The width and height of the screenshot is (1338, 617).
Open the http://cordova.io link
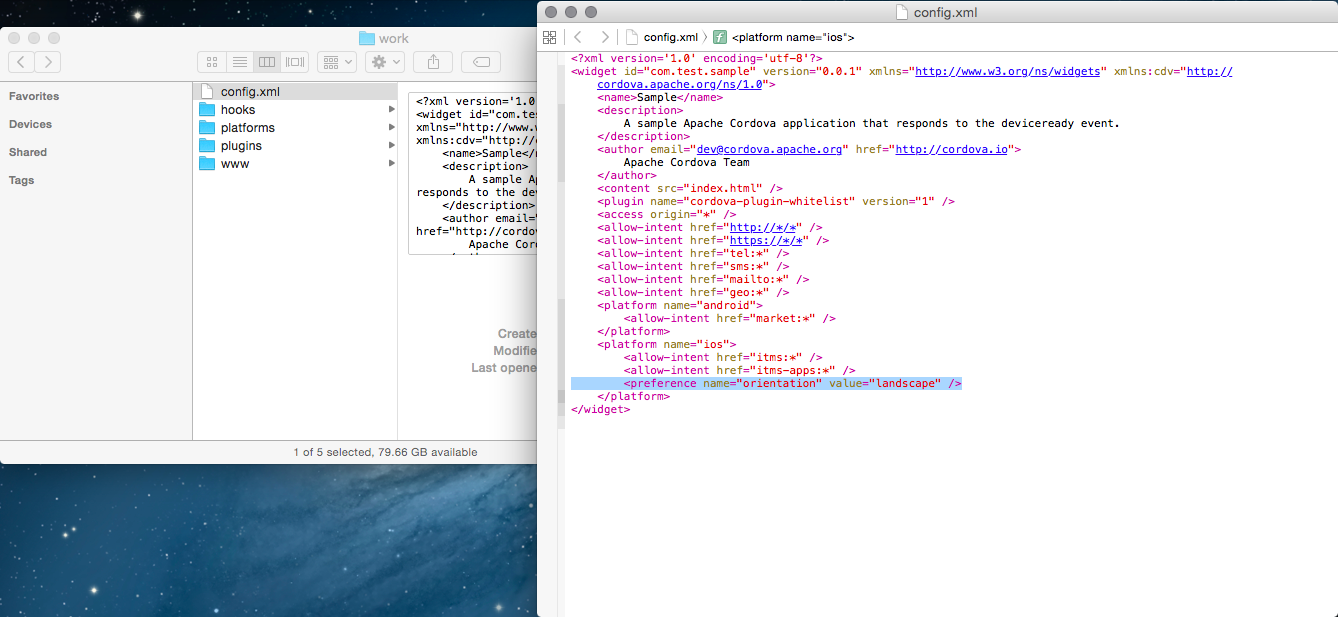click(951, 149)
